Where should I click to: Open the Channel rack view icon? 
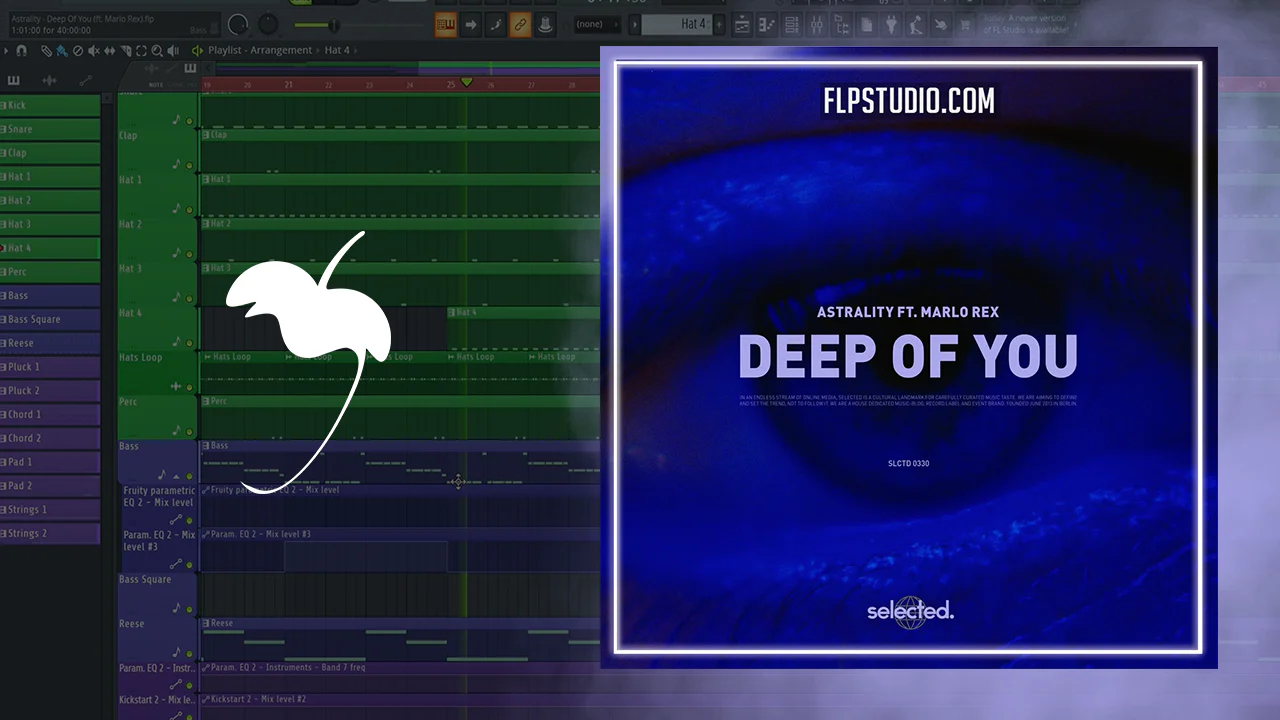pos(794,25)
